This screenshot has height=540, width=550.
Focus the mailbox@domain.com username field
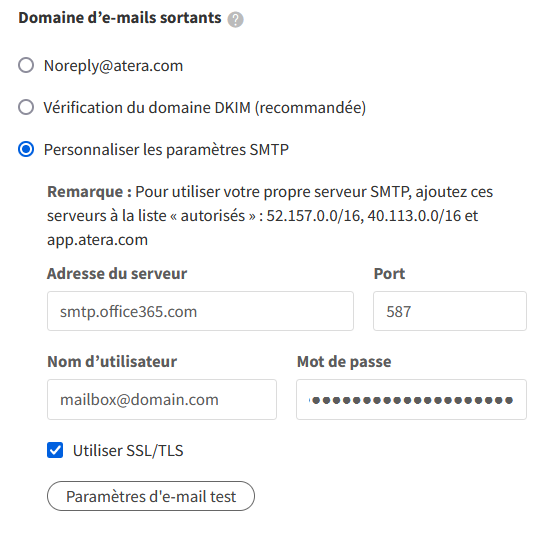(162, 399)
